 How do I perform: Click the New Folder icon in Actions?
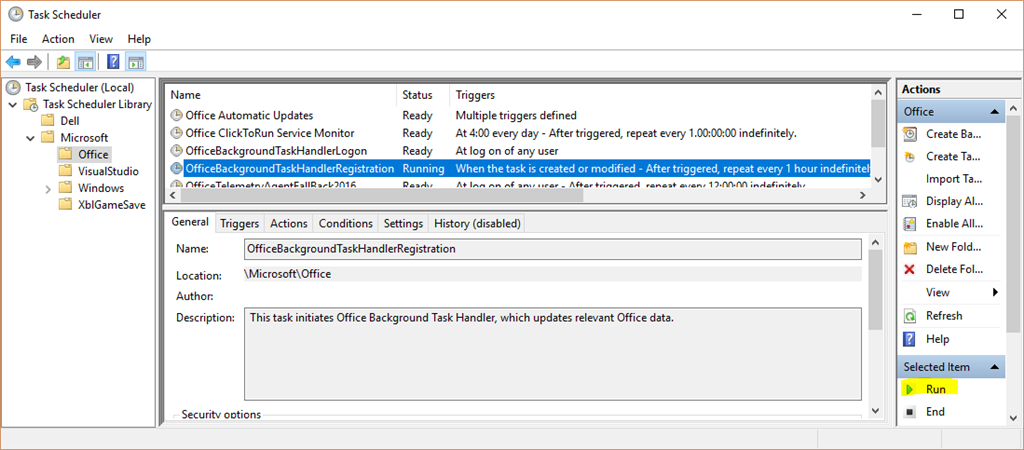coord(910,247)
